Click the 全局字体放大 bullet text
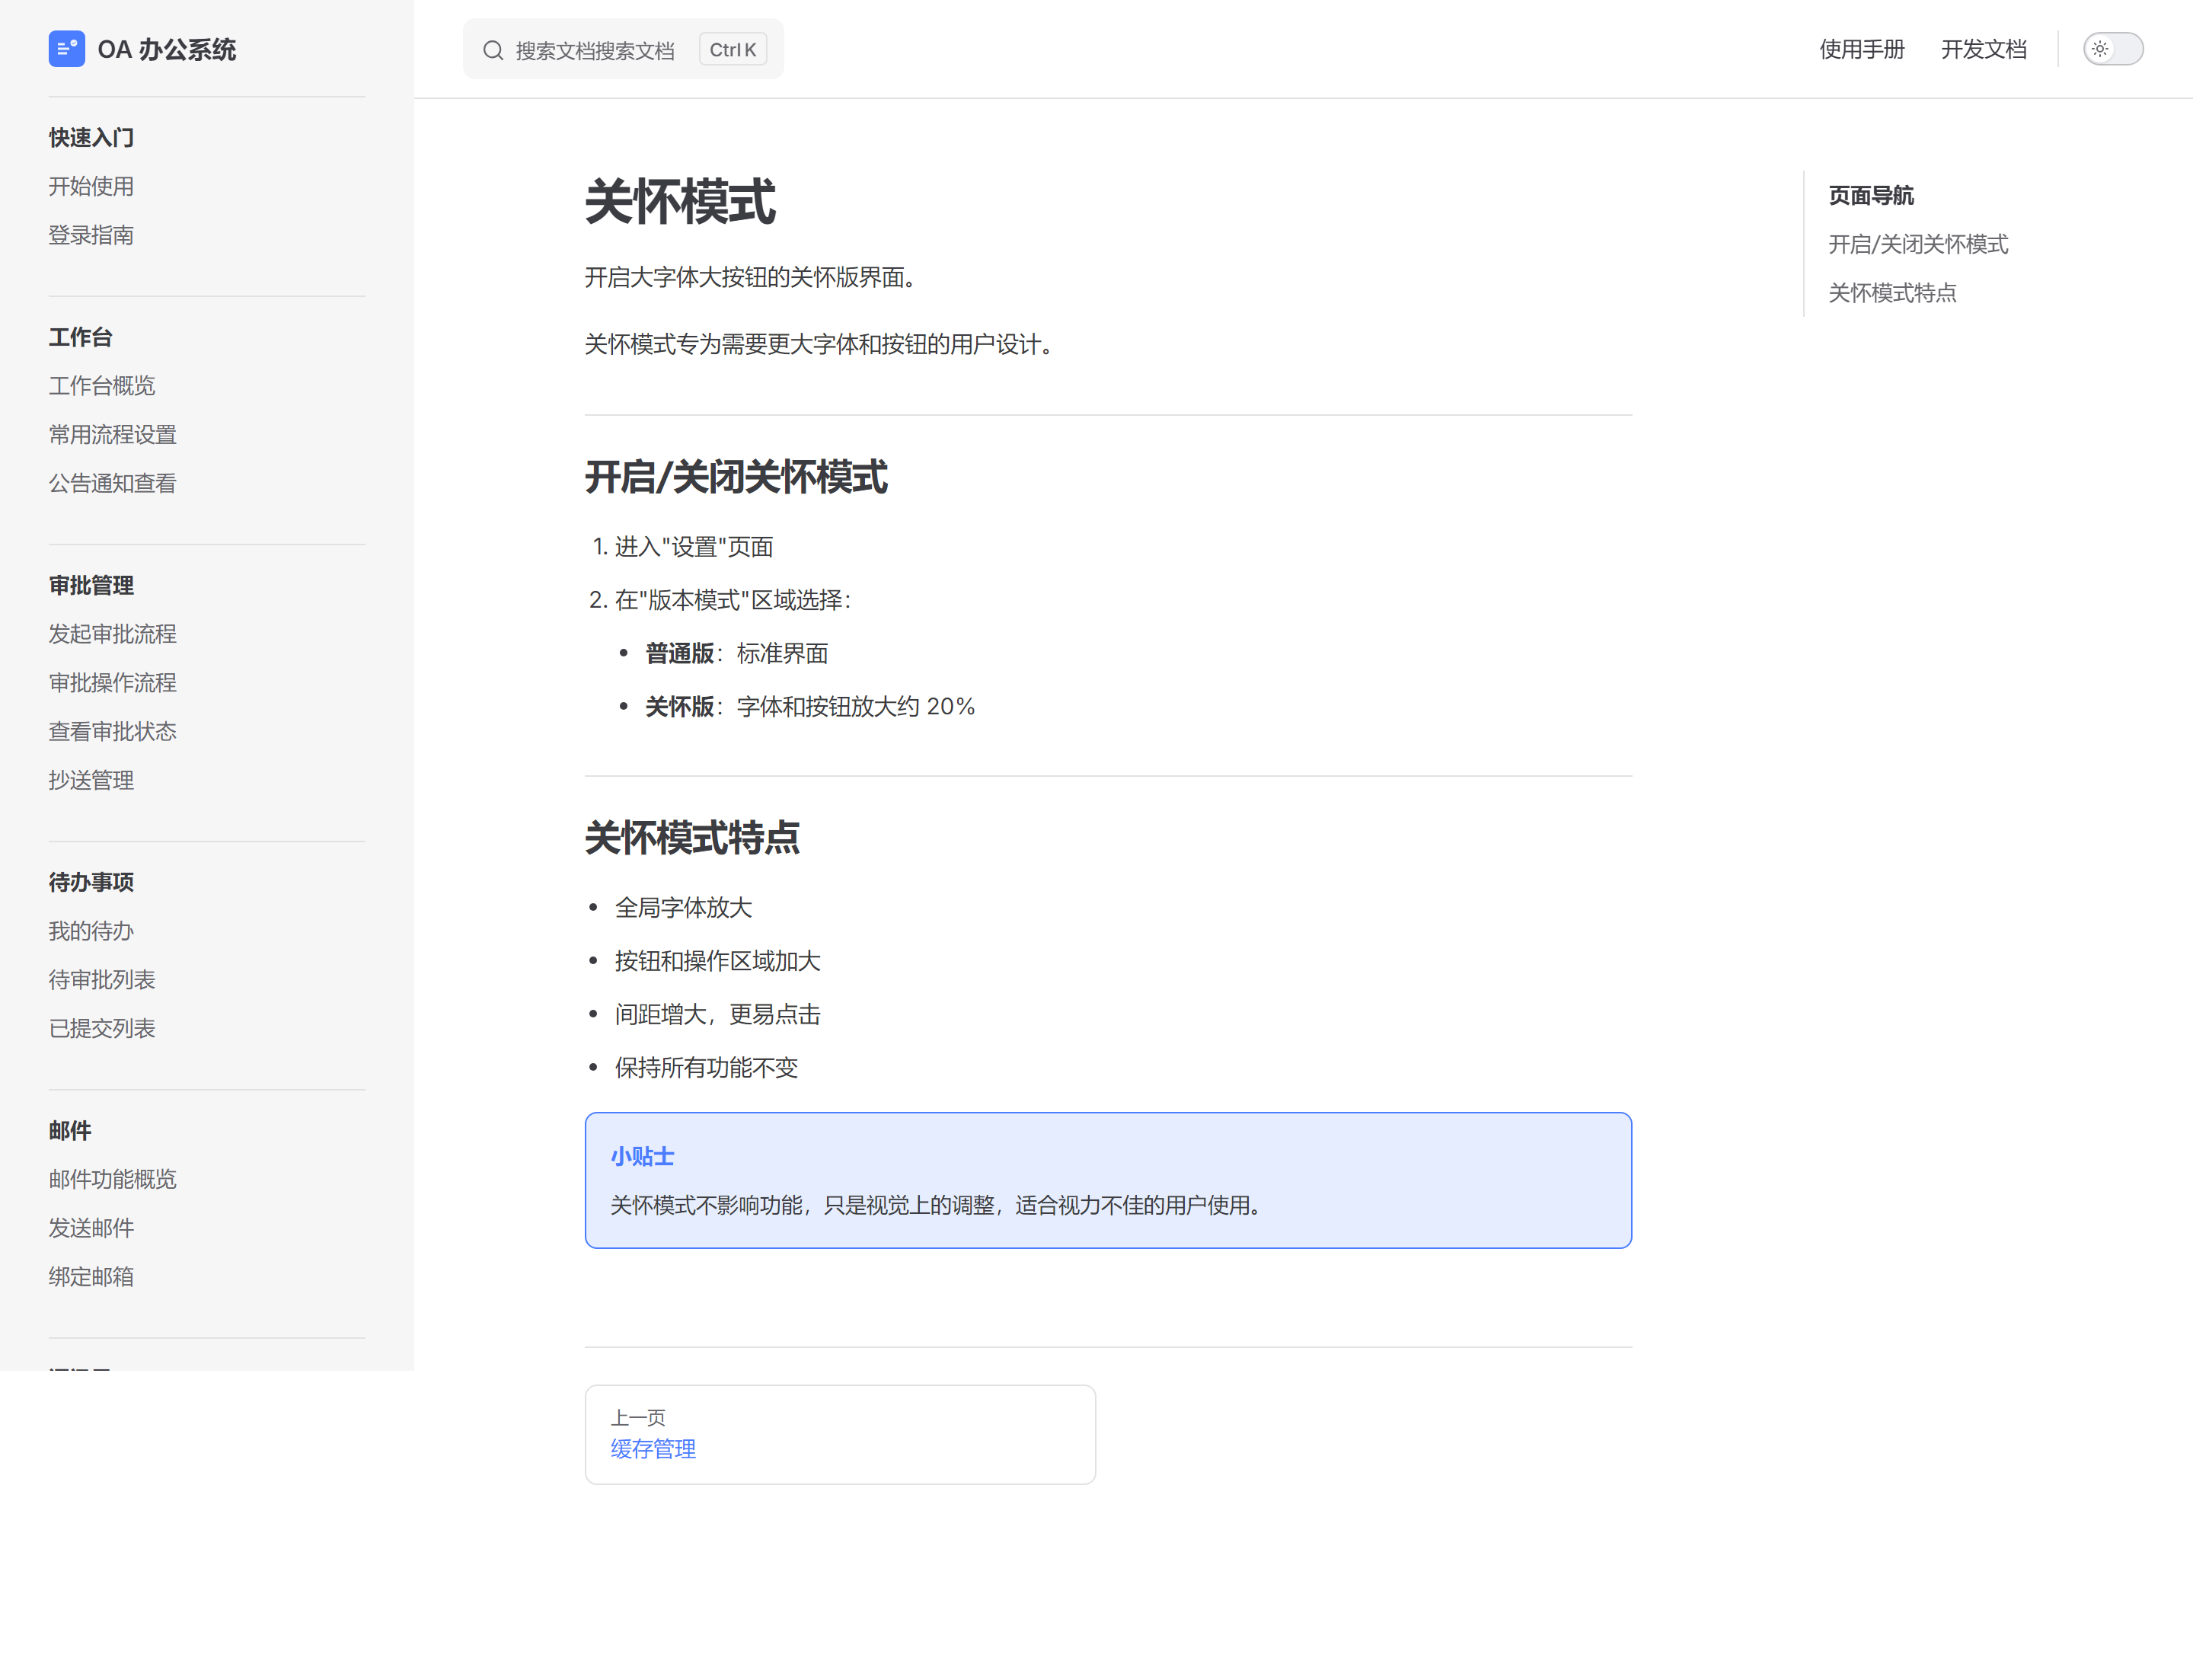This screenshot has height=1680, width=2193. pyautogui.click(x=683, y=907)
